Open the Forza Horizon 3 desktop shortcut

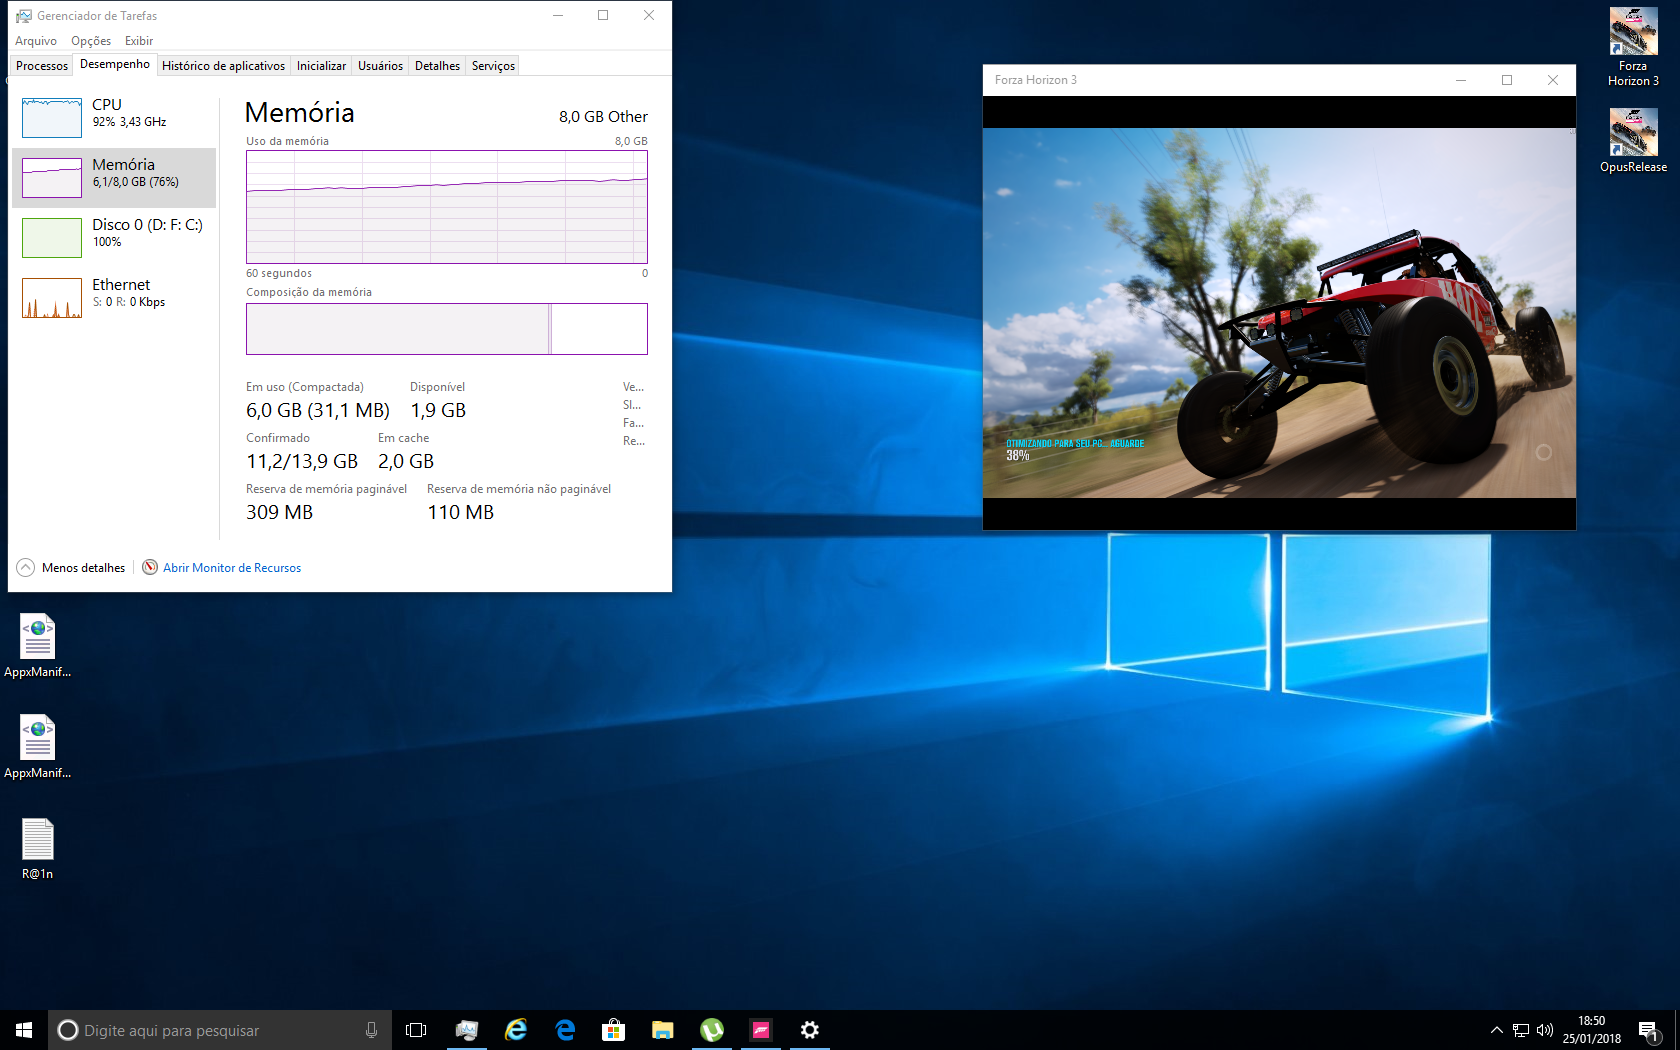[1633, 47]
